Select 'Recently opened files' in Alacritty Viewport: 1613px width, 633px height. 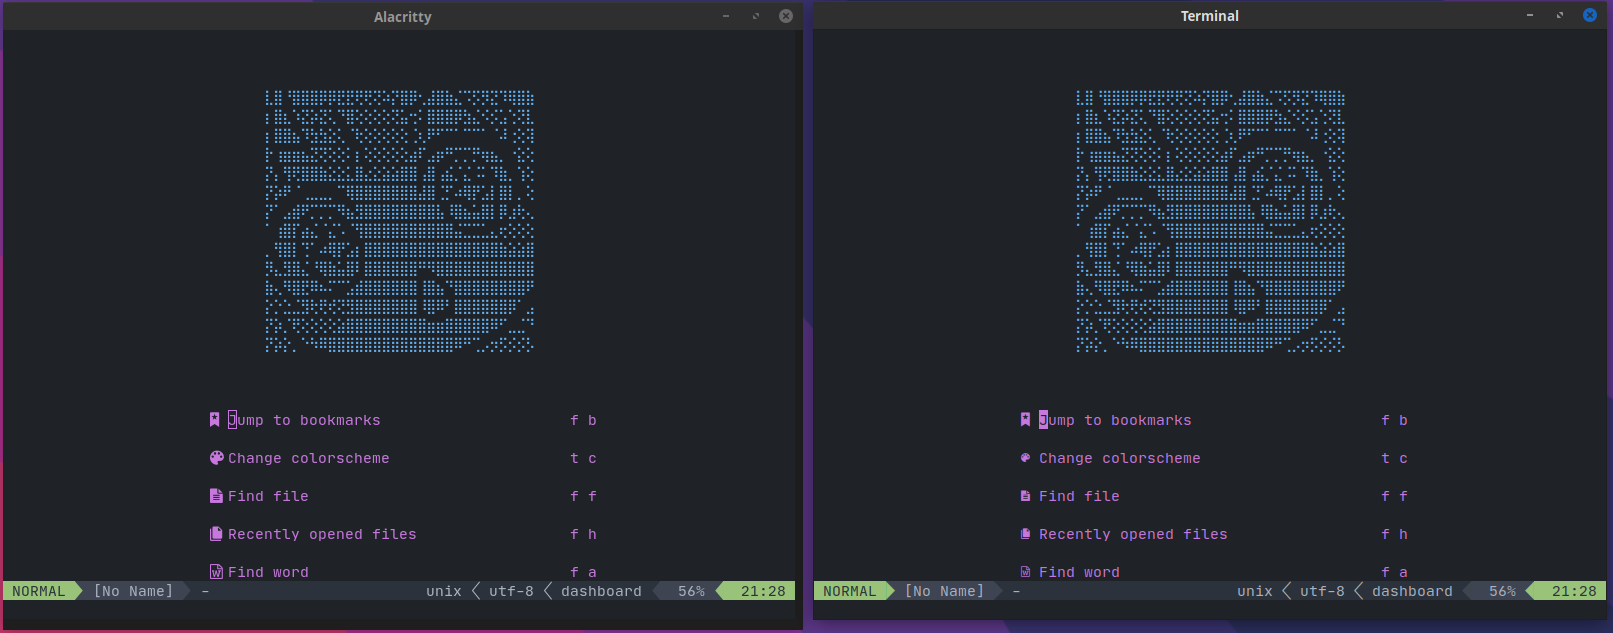[x=322, y=534]
